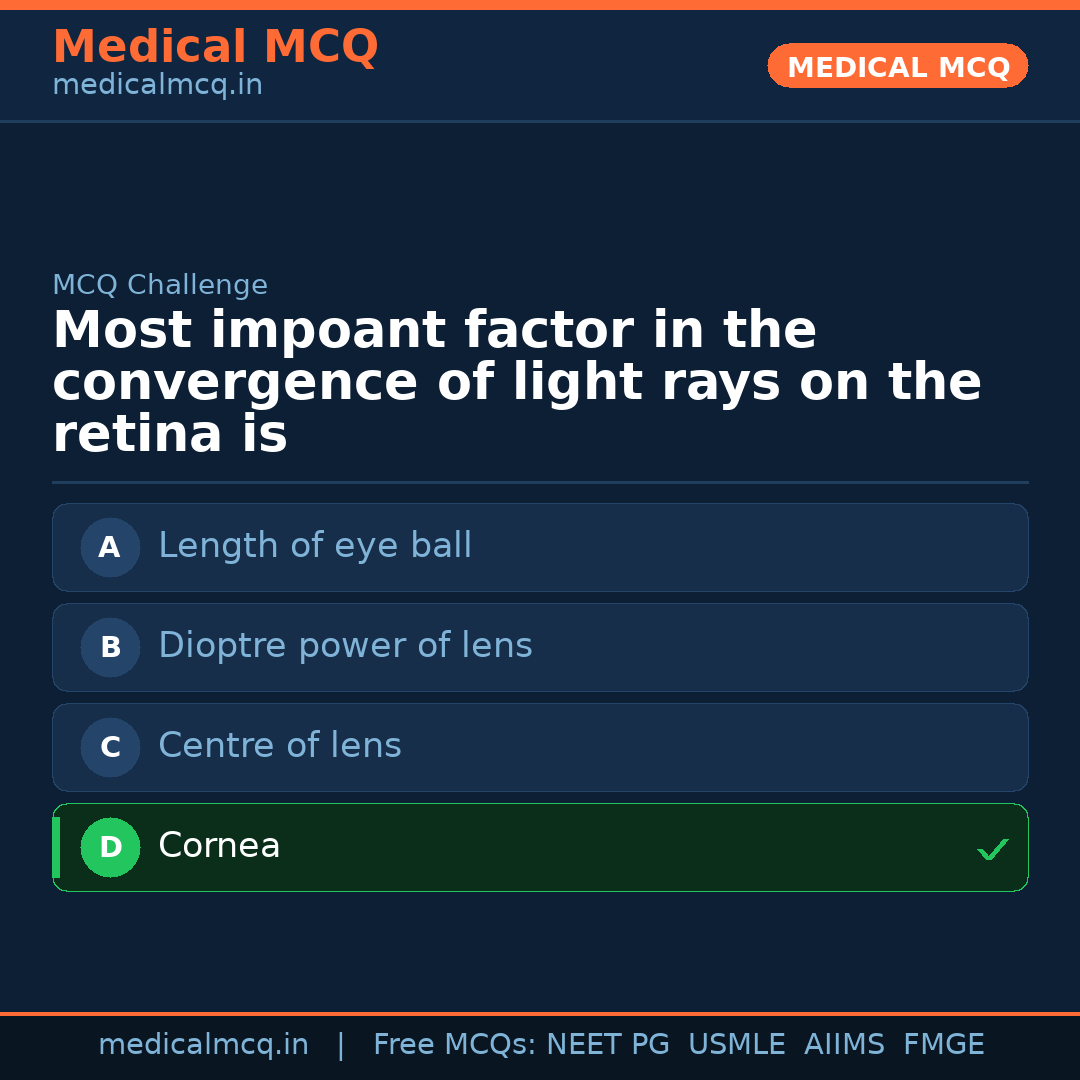
Task: Click the pipe separator in the footer
Action: [x=341, y=1044]
